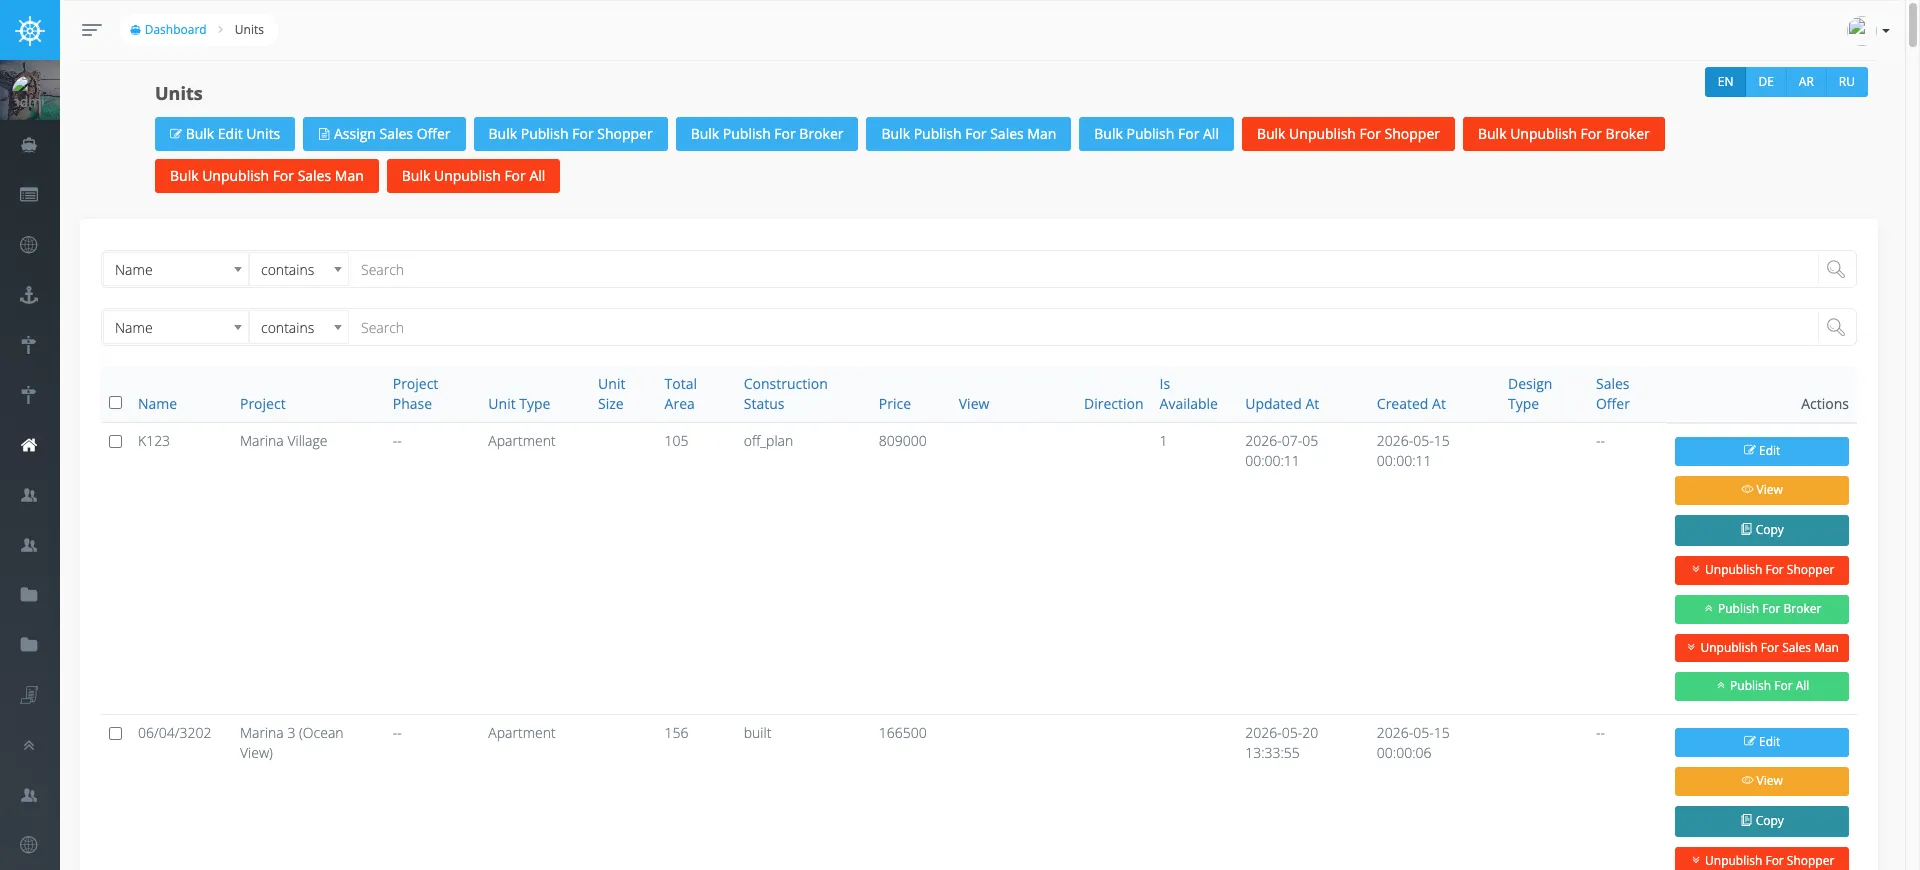This screenshot has height=870, width=1920.
Task: Open the first Name filter dropdown
Action: pyautogui.click(x=176, y=270)
